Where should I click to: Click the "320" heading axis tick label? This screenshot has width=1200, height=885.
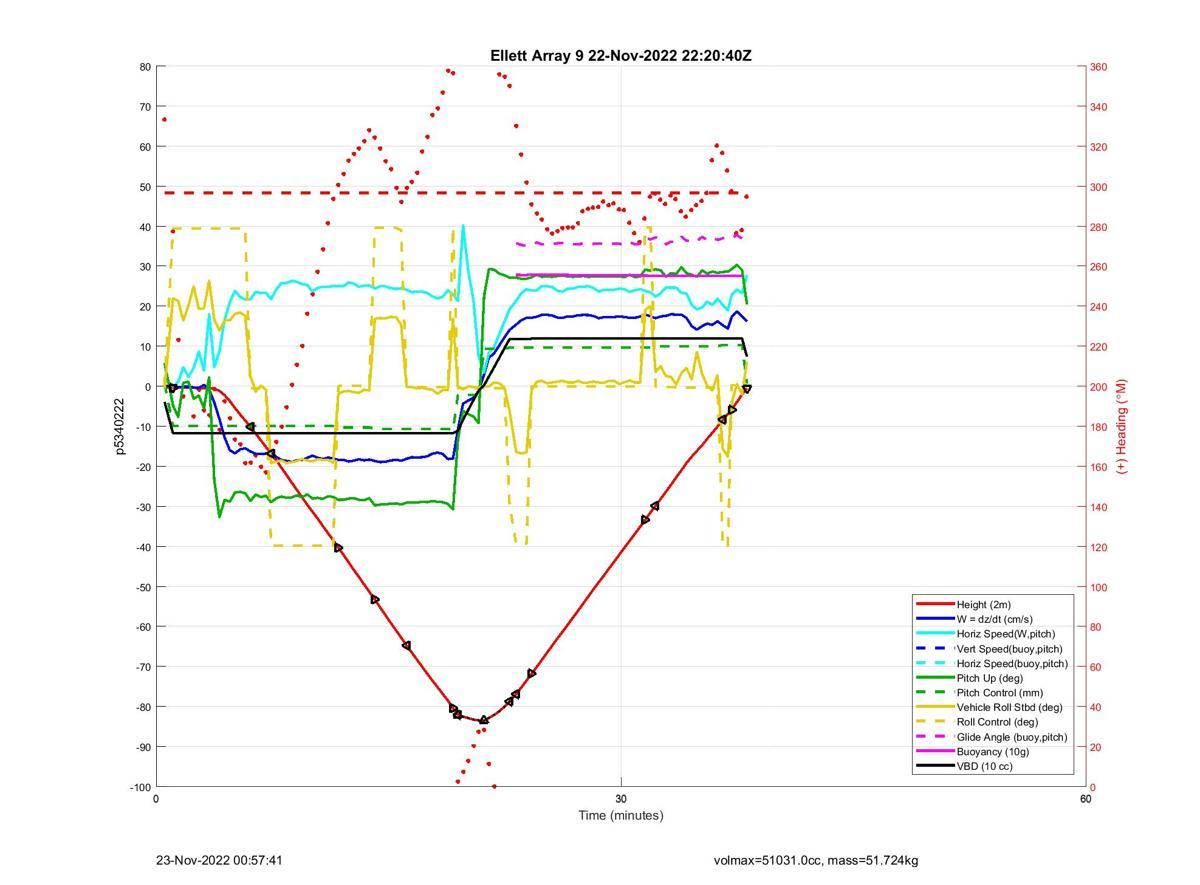click(1098, 147)
